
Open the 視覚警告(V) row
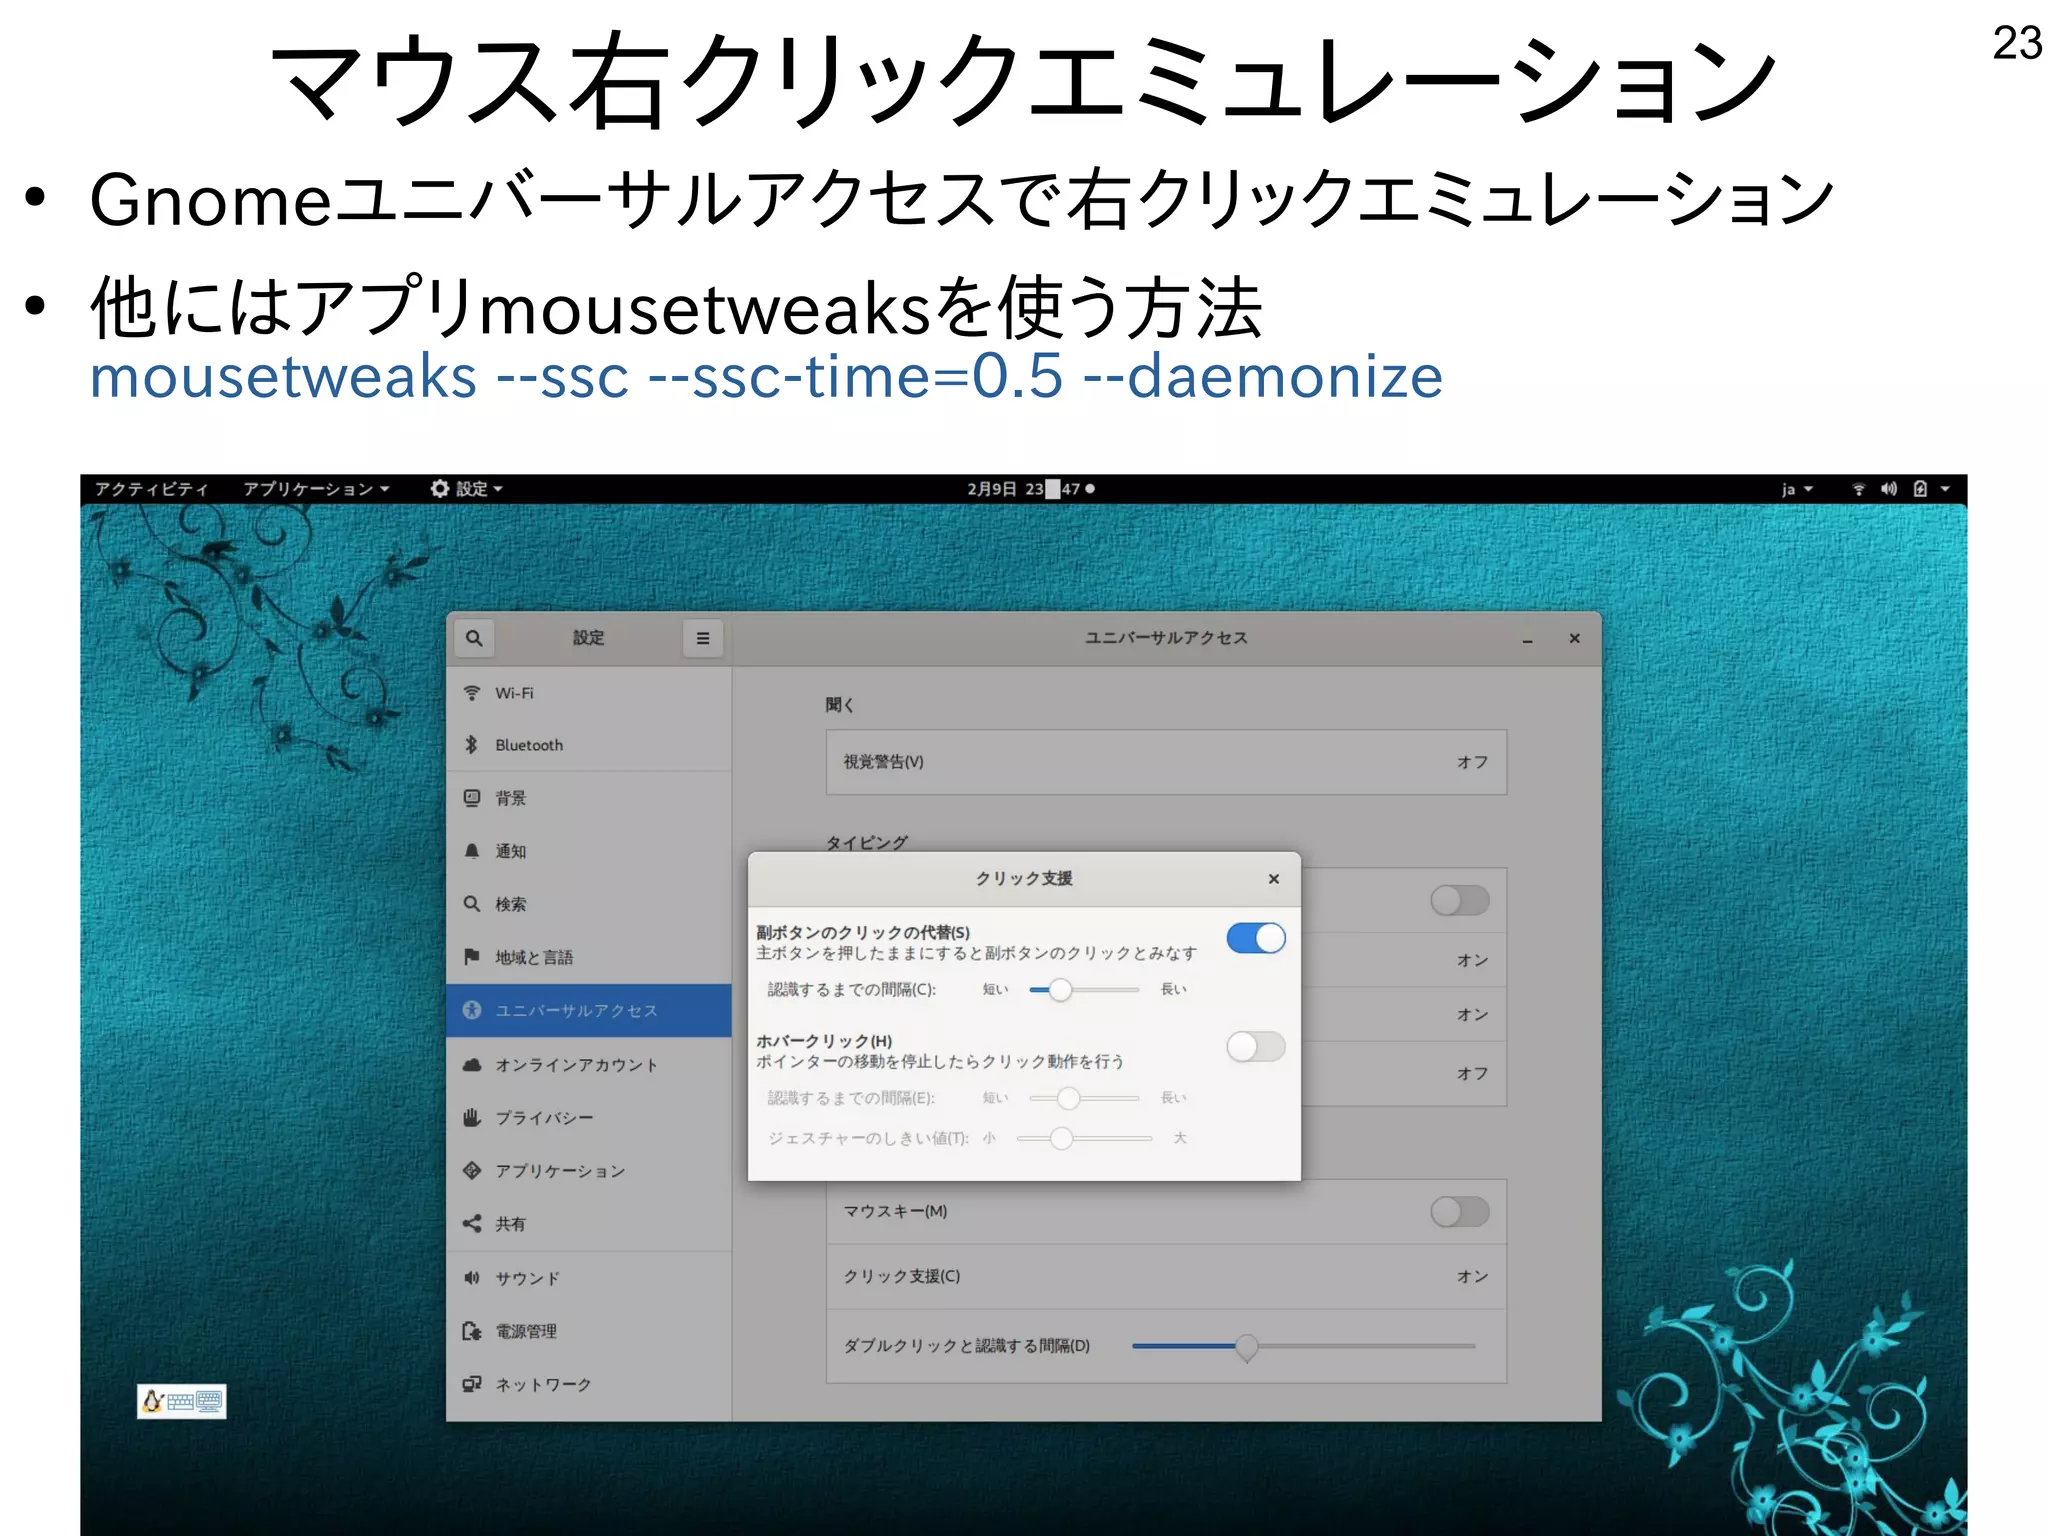1166,762
